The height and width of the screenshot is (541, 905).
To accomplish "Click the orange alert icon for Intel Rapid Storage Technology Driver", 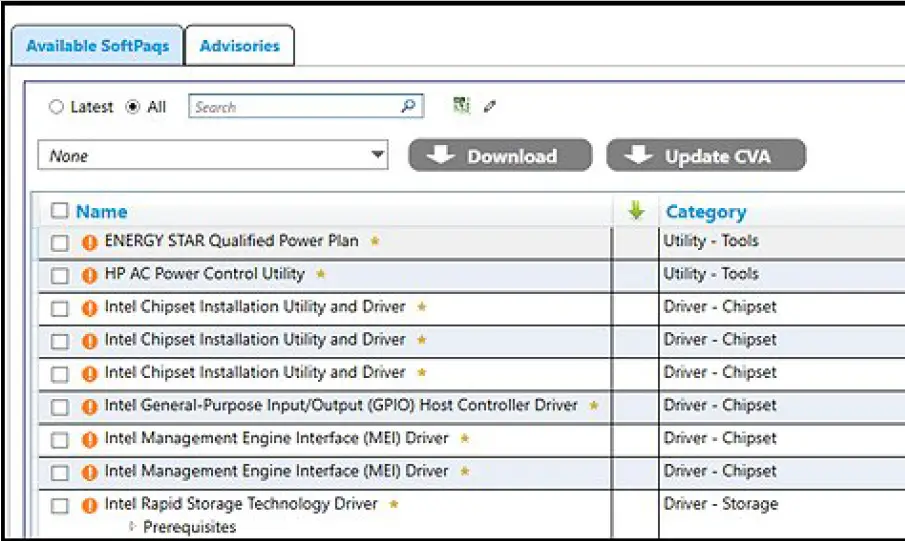I will pos(89,506).
